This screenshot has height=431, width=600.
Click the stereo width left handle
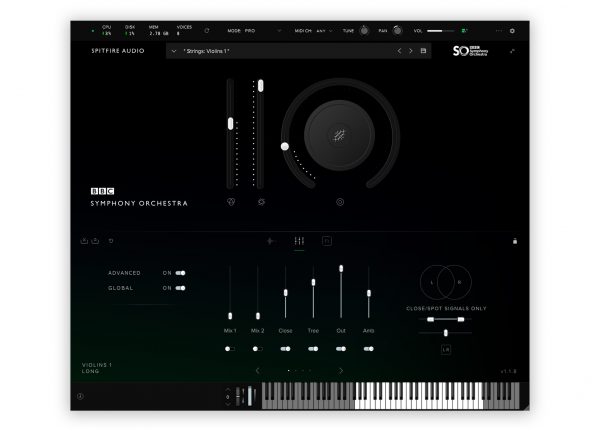[x=430, y=319]
